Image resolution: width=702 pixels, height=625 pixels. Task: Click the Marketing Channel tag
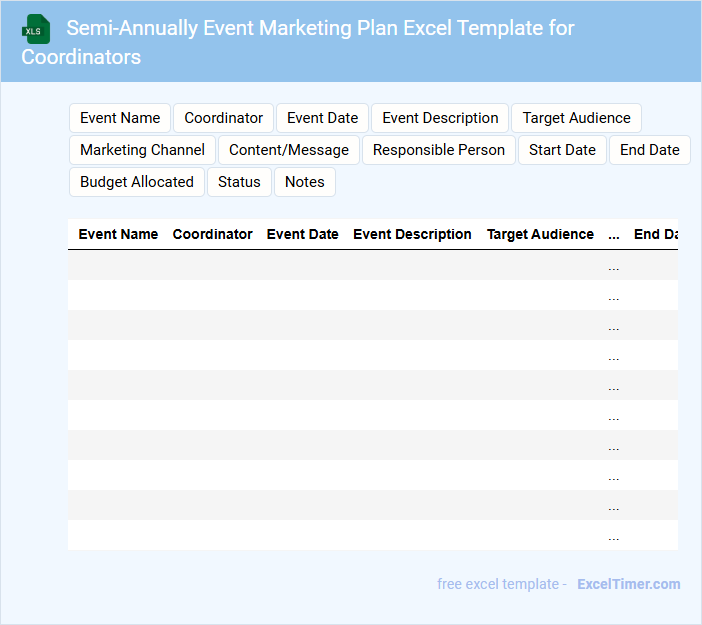click(x=142, y=150)
